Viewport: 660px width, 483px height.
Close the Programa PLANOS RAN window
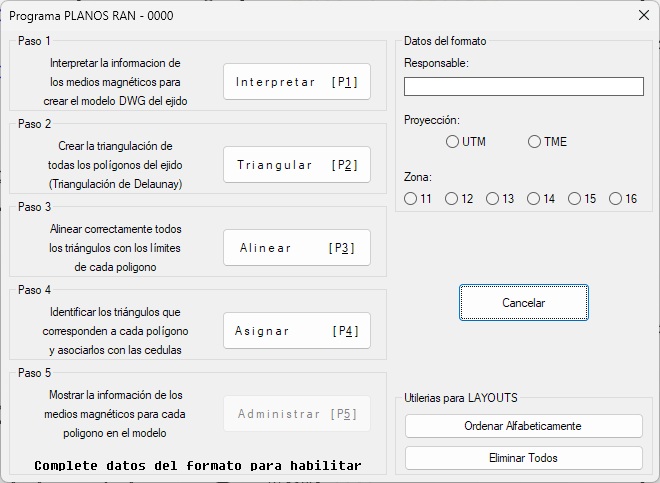point(643,15)
